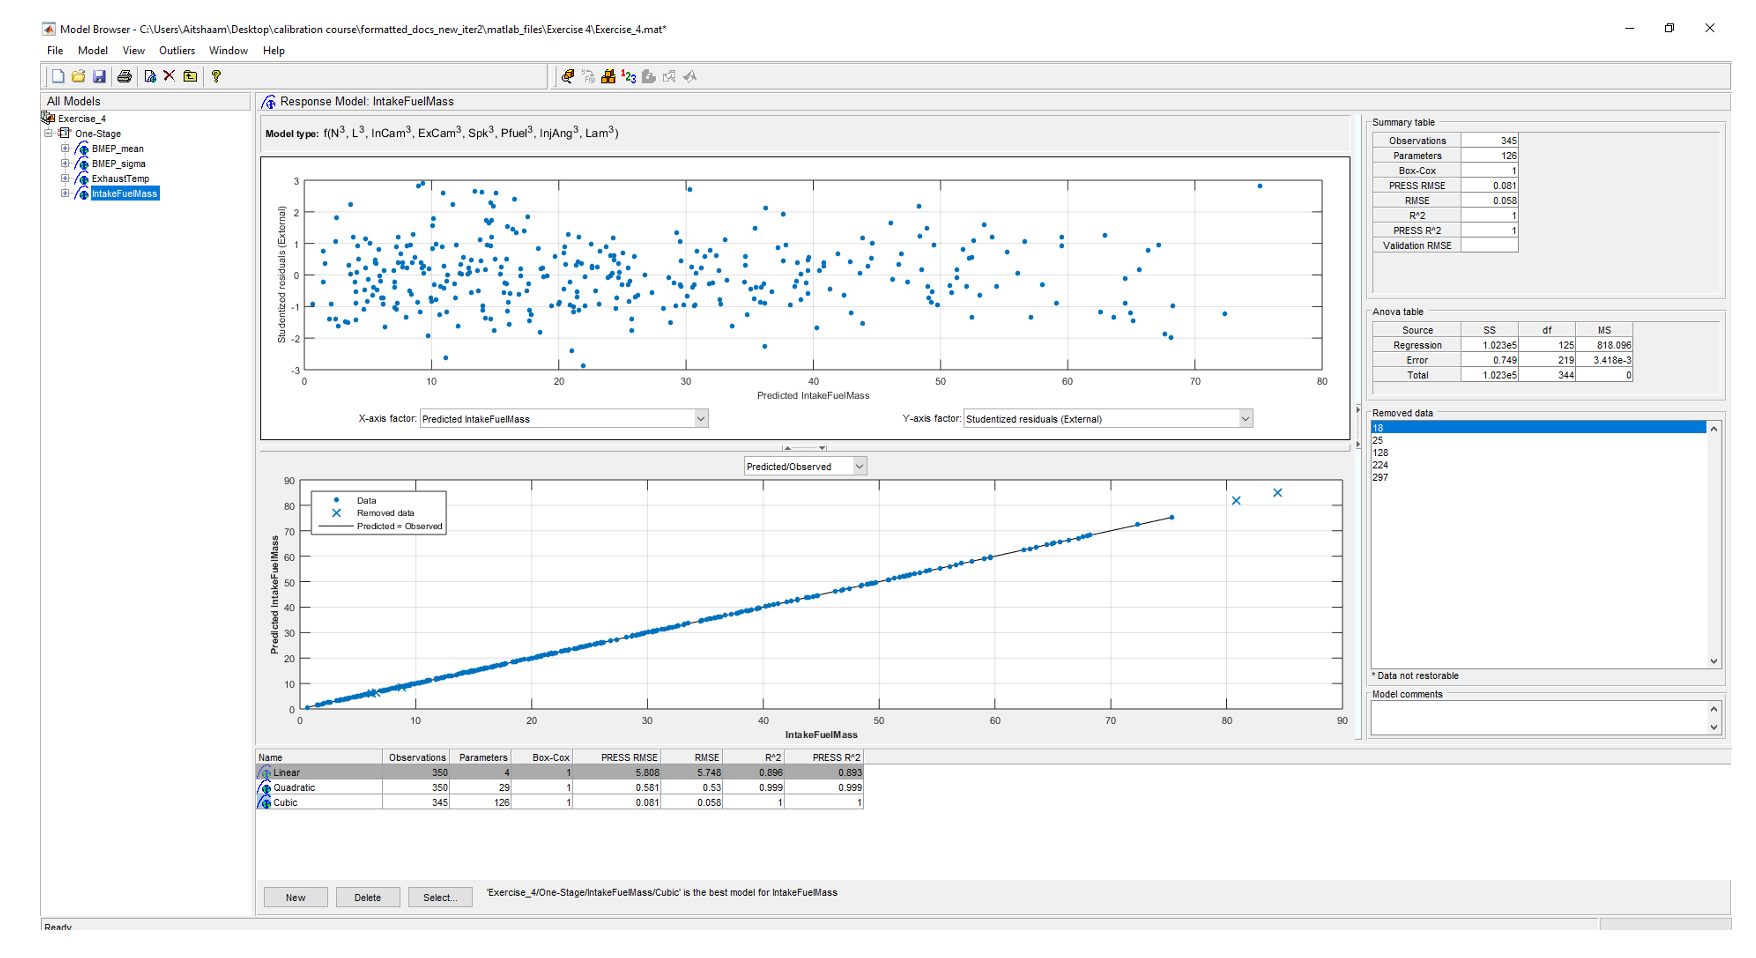The image size is (1756, 958).
Task: Select the Linear model row
Action: [x=560, y=773]
